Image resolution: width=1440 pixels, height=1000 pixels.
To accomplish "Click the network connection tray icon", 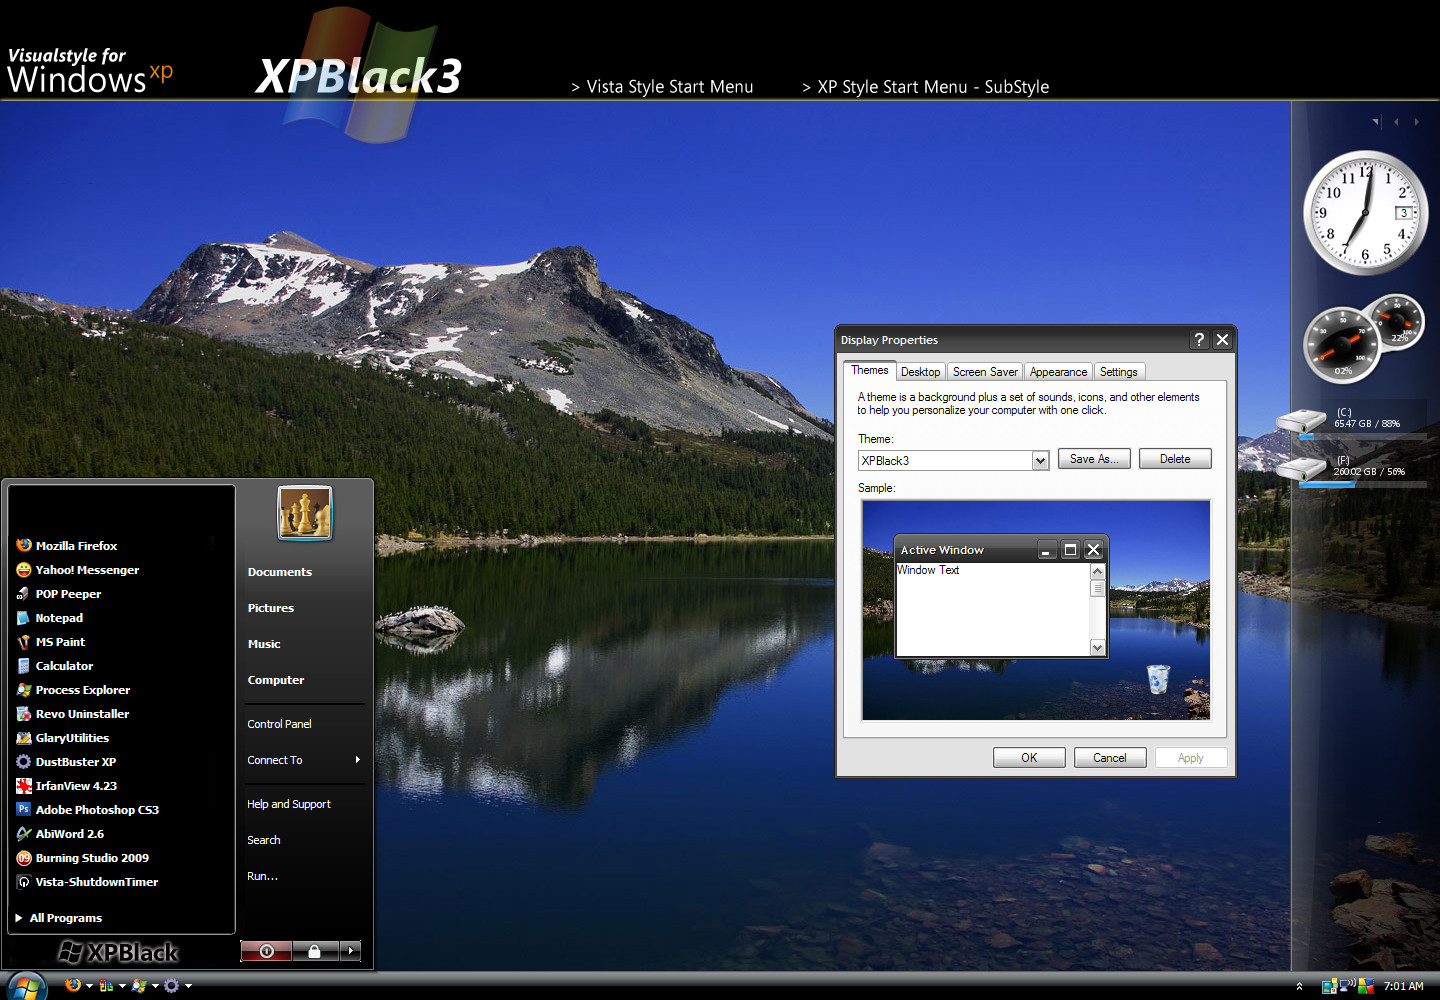I will (1347, 986).
